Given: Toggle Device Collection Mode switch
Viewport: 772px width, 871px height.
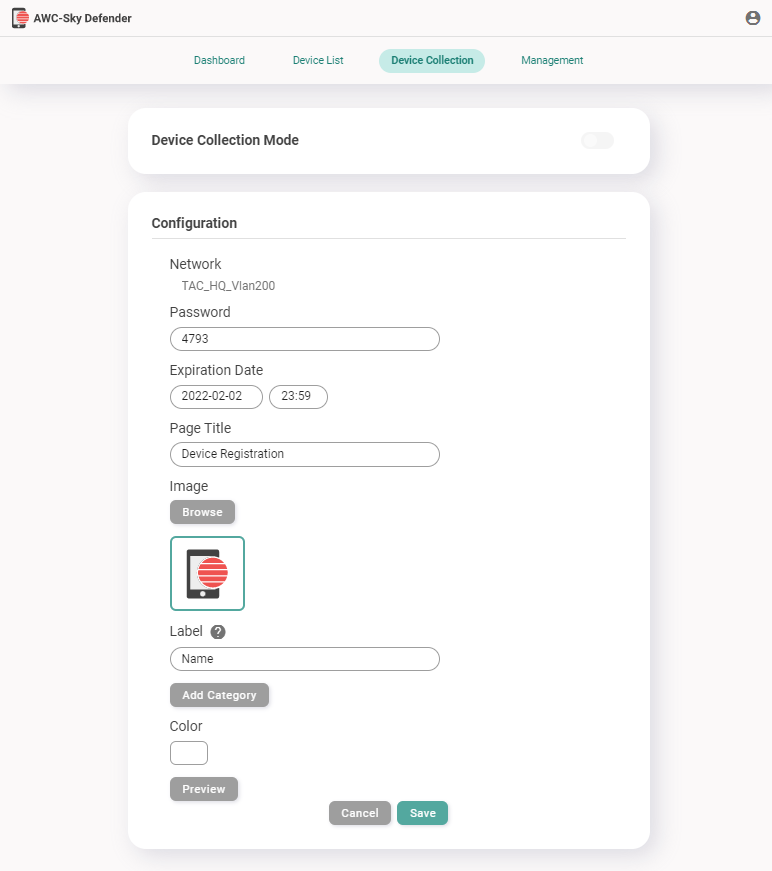Looking at the screenshot, I should pyautogui.click(x=597, y=141).
